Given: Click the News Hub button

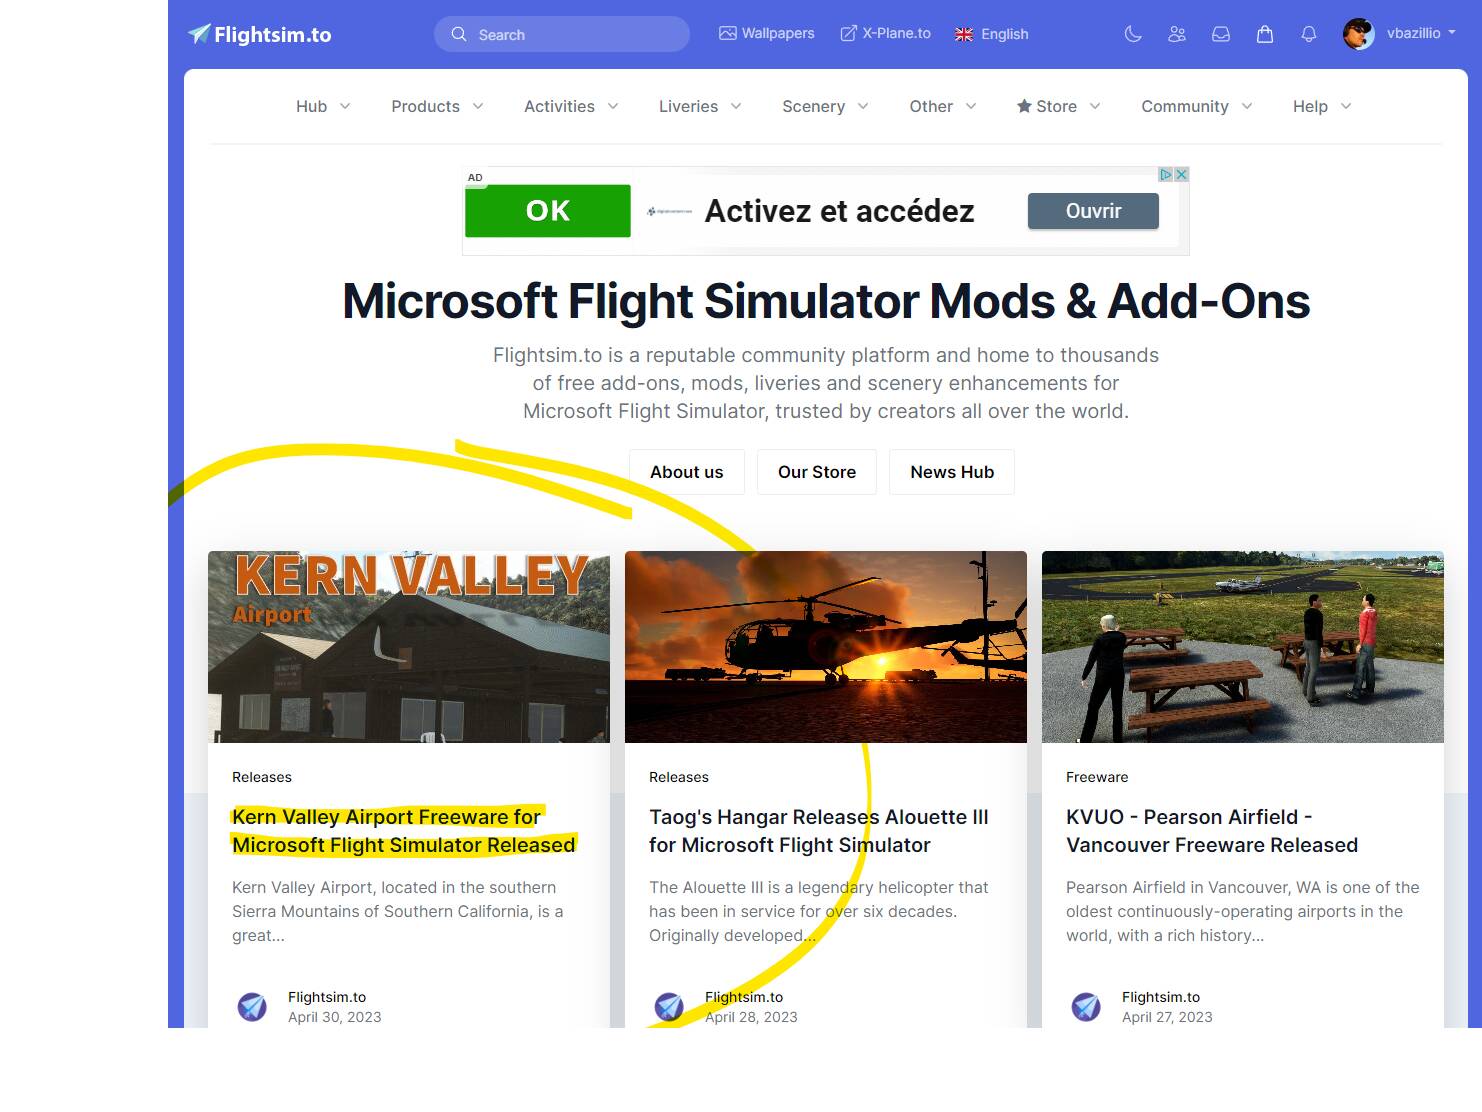Looking at the screenshot, I should [x=952, y=472].
